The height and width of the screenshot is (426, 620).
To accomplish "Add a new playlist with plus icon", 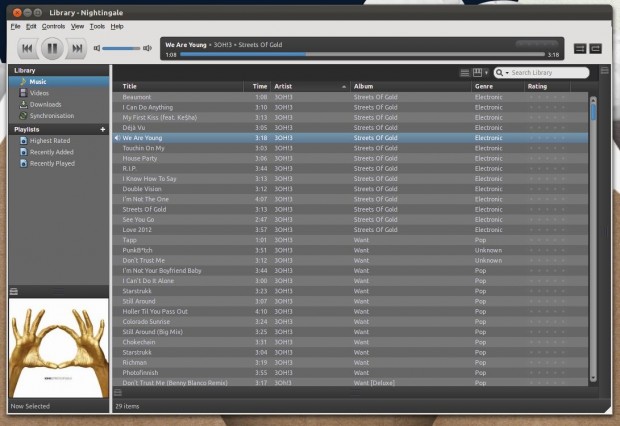I will pyautogui.click(x=103, y=129).
